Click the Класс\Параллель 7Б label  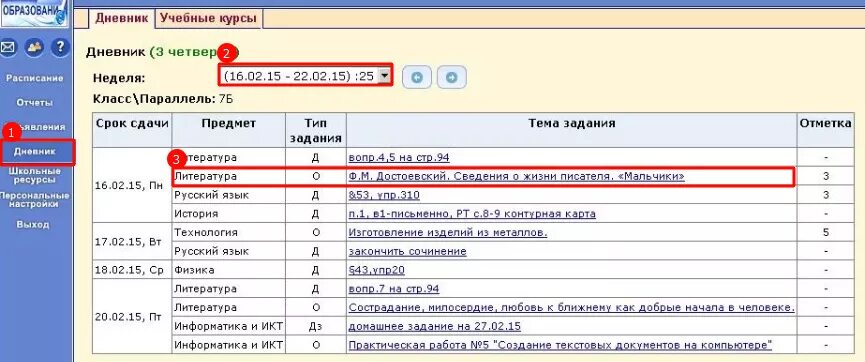[163, 100]
